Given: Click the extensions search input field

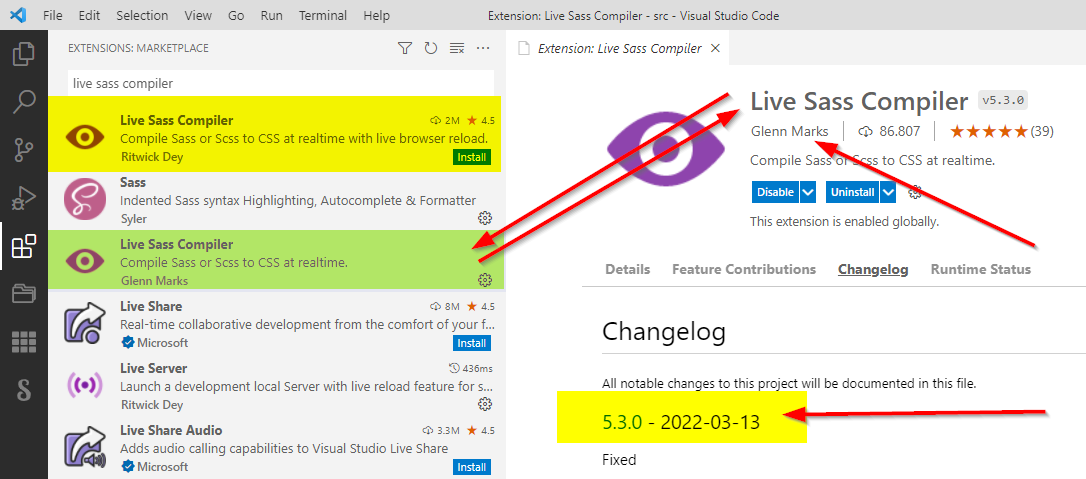Looking at the screenshot, I should coord(281,83).
